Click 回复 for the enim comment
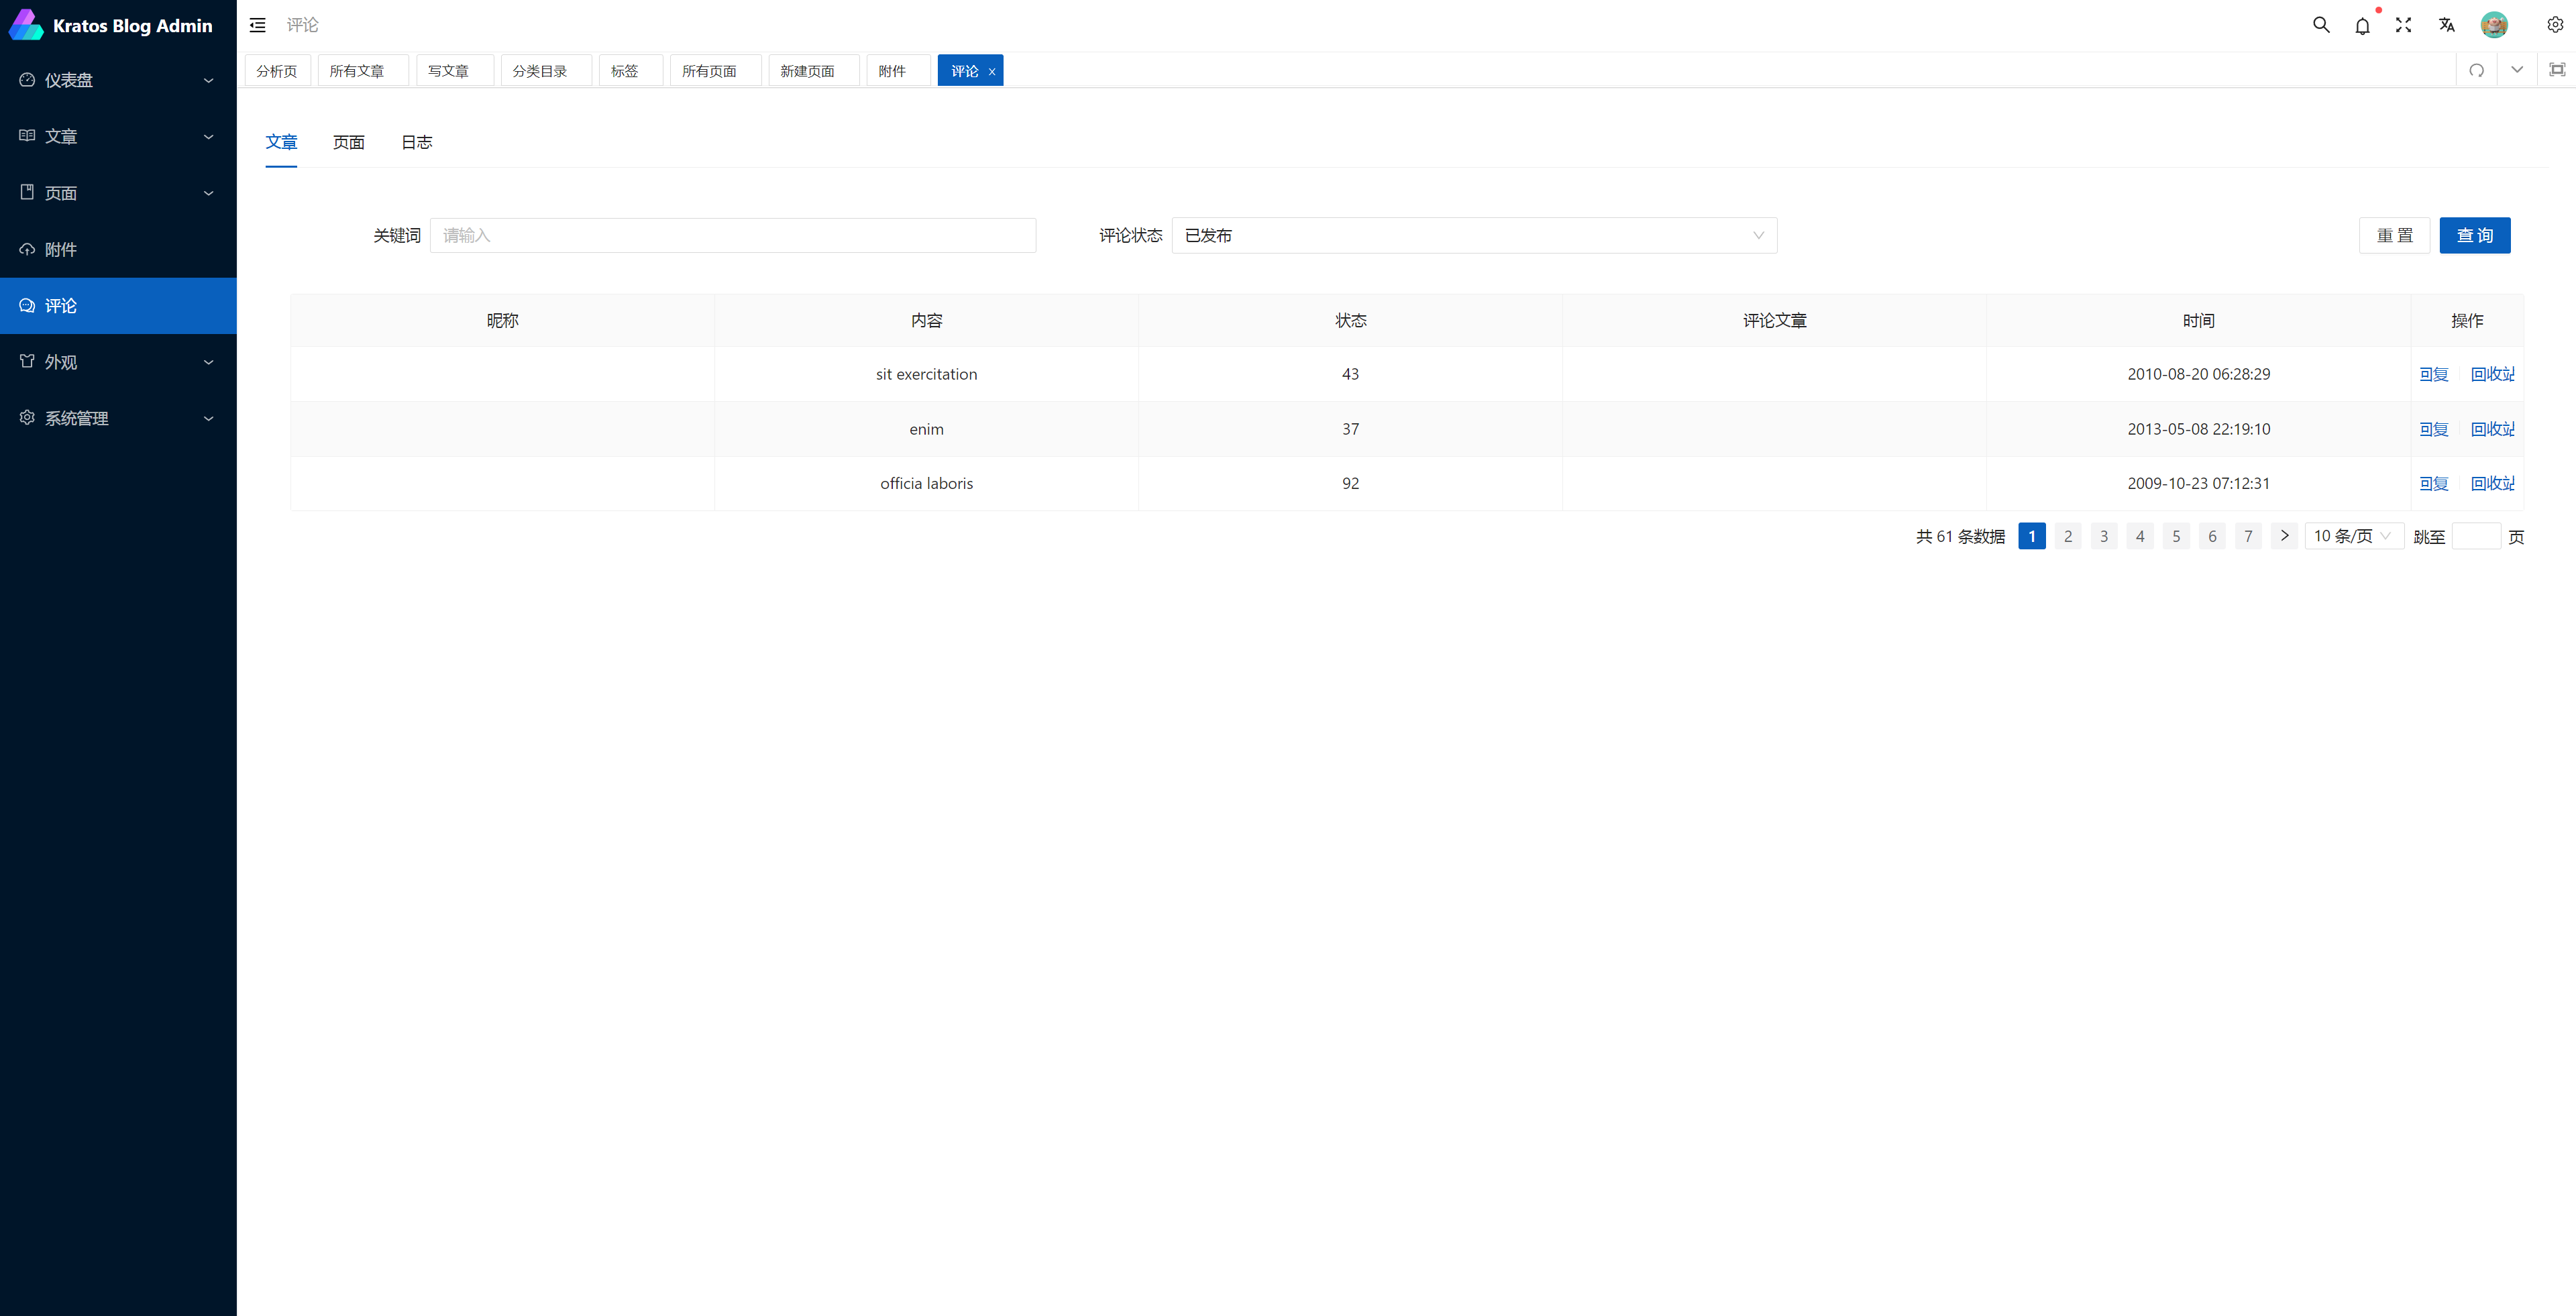The height and width of the screenshot is (1316, 2576). (x=2433, y=429)
